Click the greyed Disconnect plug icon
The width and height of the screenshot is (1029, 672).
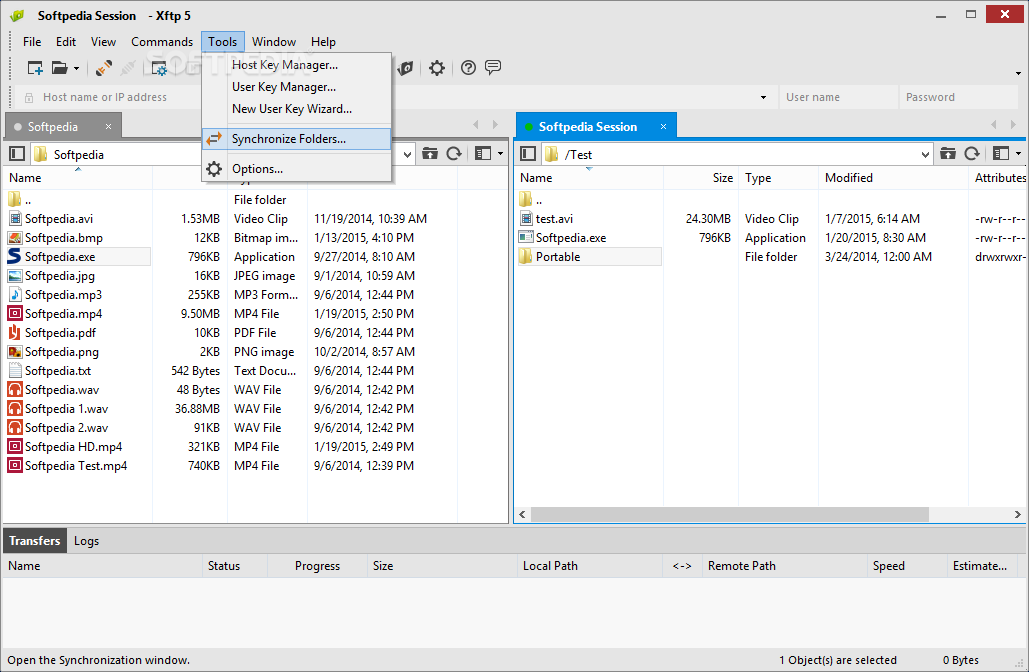129,68
